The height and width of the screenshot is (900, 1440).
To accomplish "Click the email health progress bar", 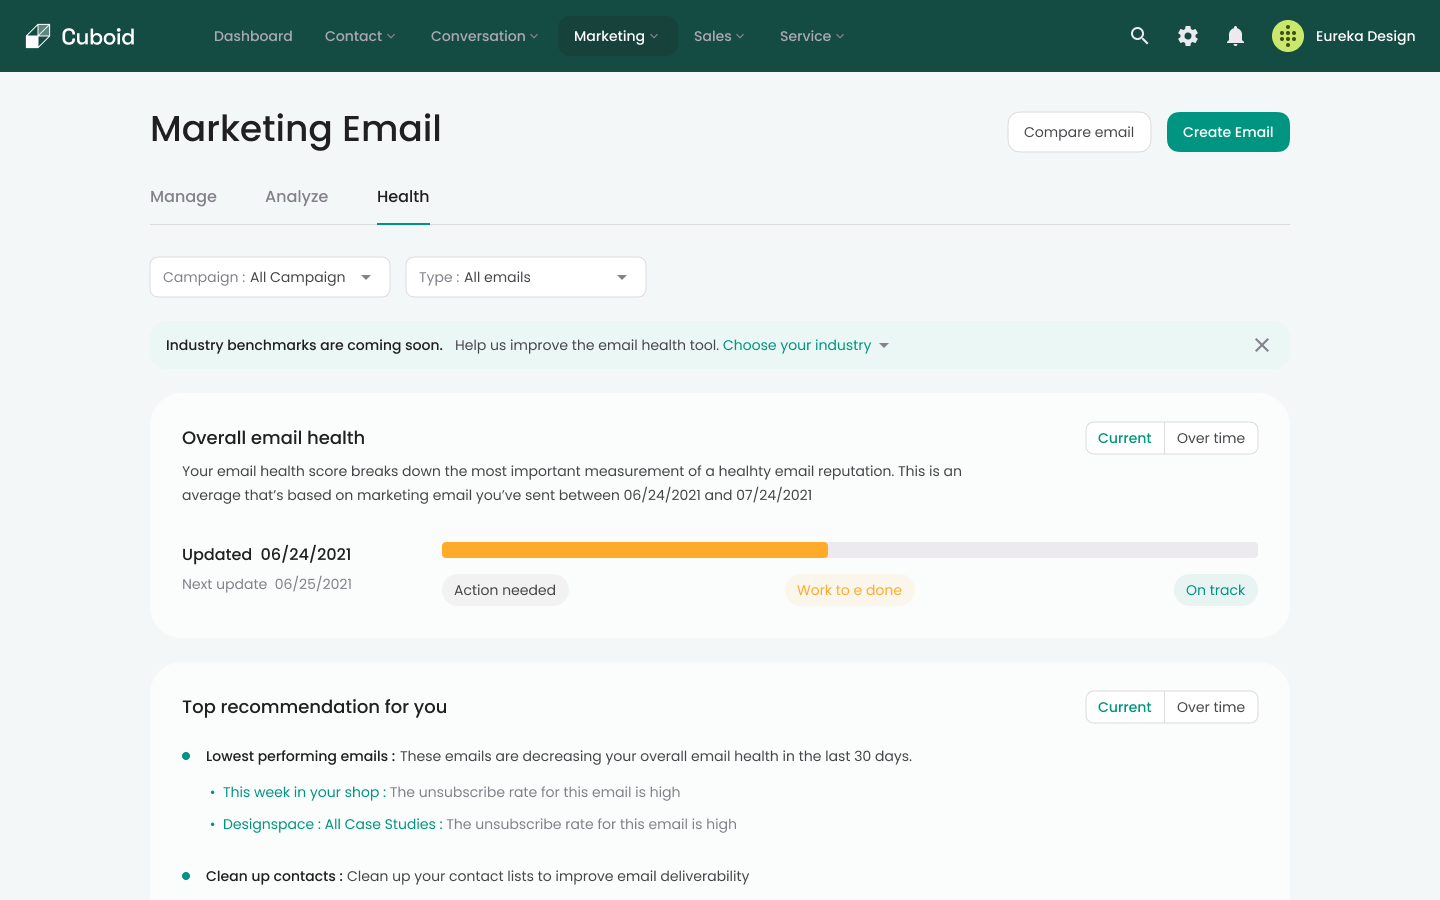I will click(x=850, y=549).
